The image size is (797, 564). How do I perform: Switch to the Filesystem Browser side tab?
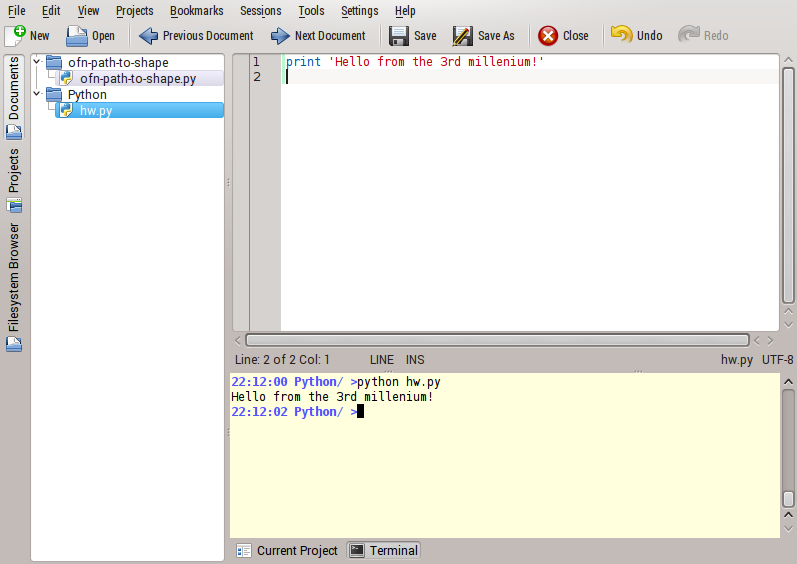coord(14,287)
